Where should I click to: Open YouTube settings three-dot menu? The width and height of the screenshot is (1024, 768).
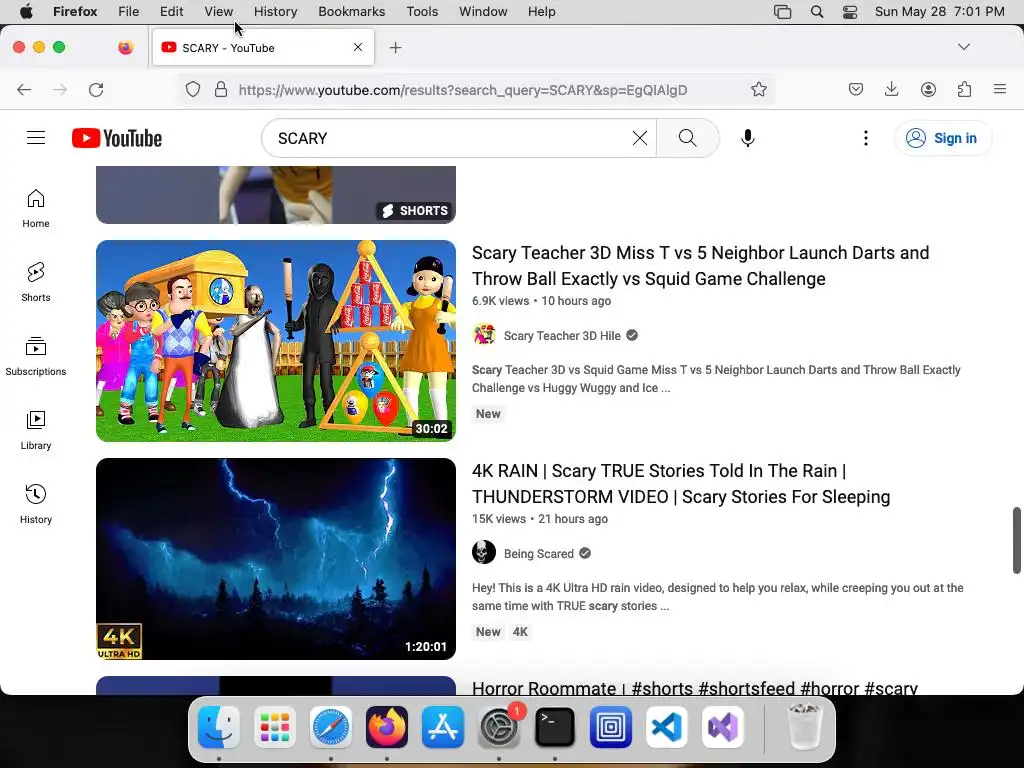(865, 138)
